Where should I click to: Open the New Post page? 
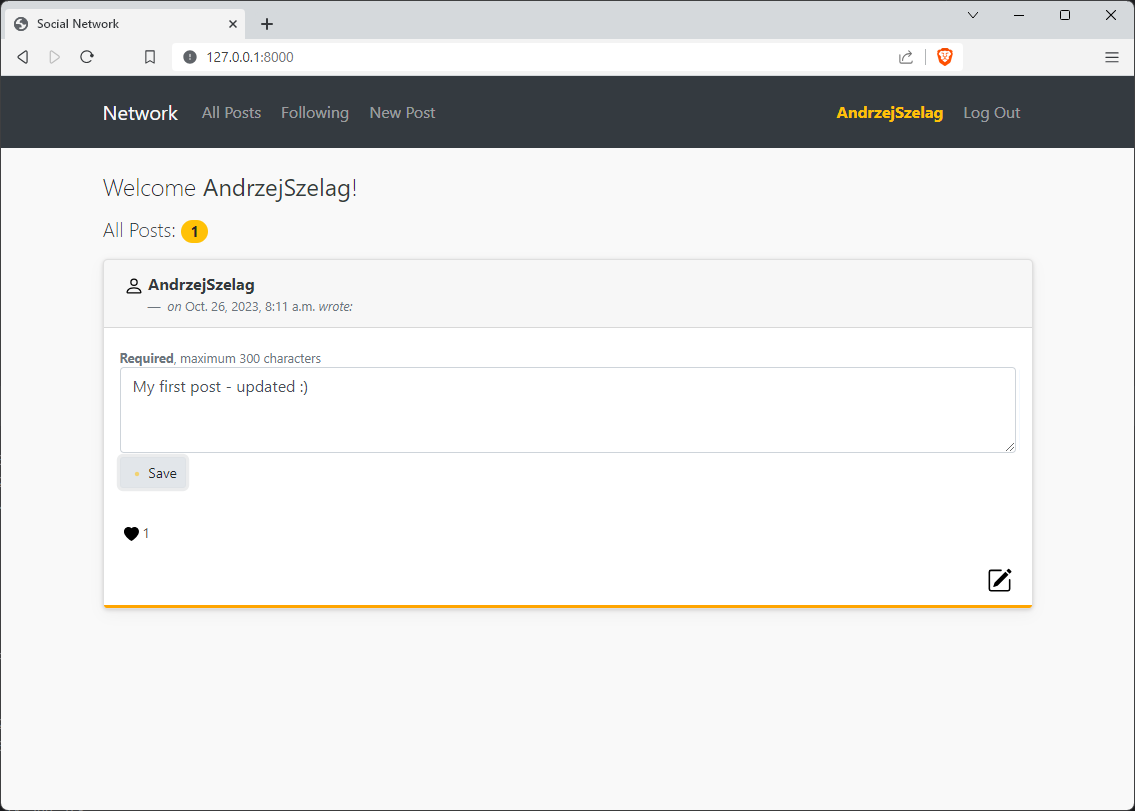pyautogui.click(x=402, y=113)
